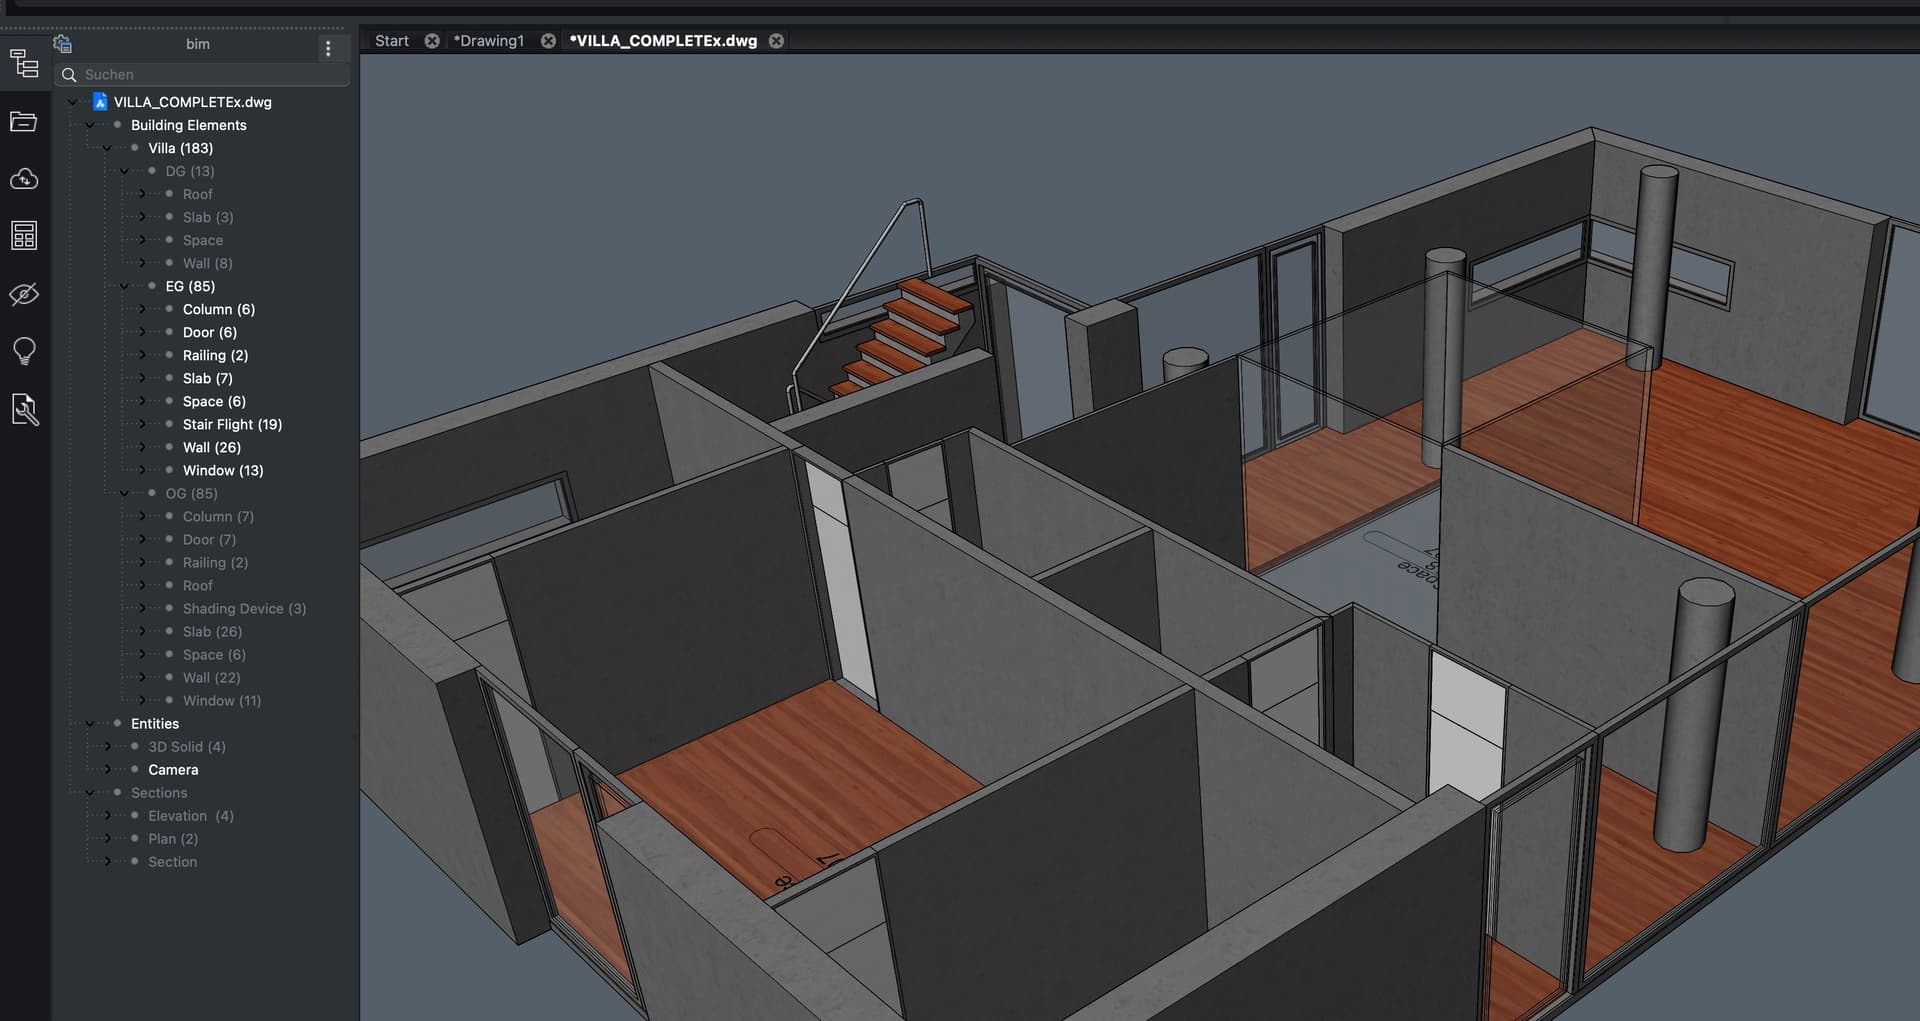Screen dimensions: 1920x1021
Task: Open the three-dot menu in bim panel
Action: [328, 48]
